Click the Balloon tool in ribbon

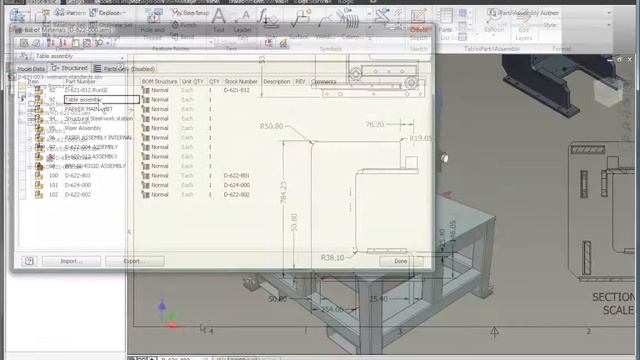tap(493, 20)
